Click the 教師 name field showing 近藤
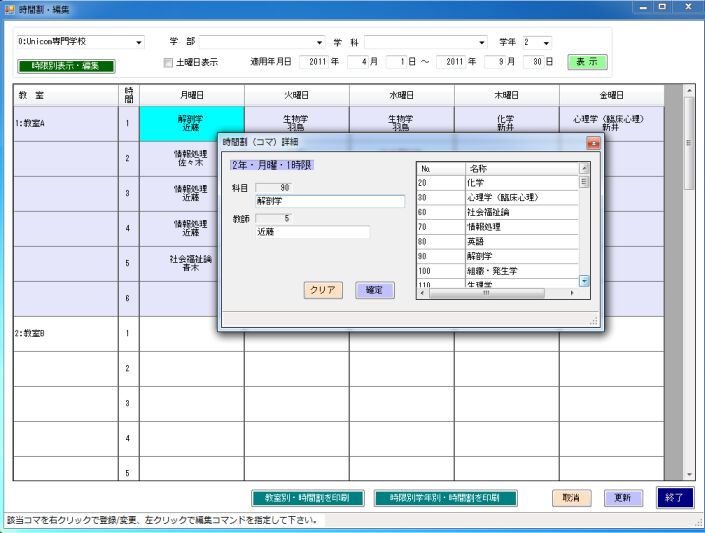 tap(312, 232)
